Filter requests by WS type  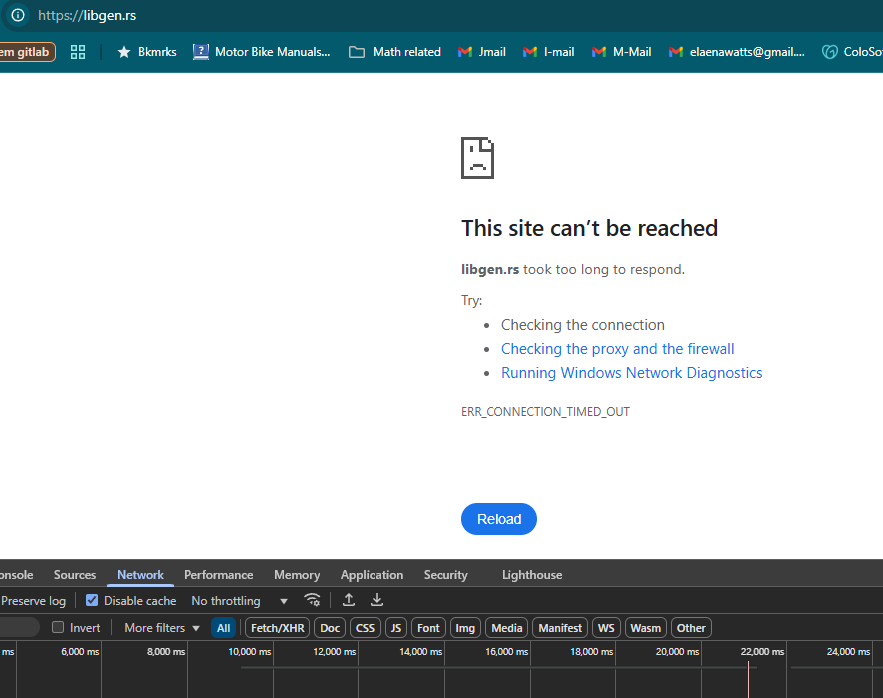(606, 628)
